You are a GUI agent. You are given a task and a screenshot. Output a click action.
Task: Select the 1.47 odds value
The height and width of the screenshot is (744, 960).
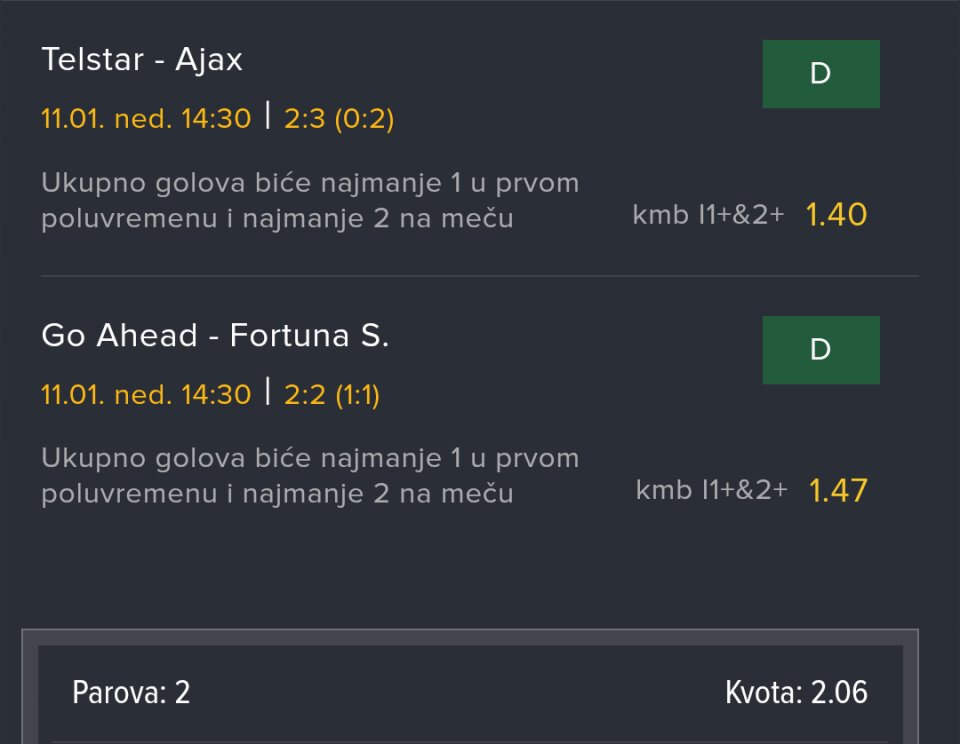(x=838, y=490)
